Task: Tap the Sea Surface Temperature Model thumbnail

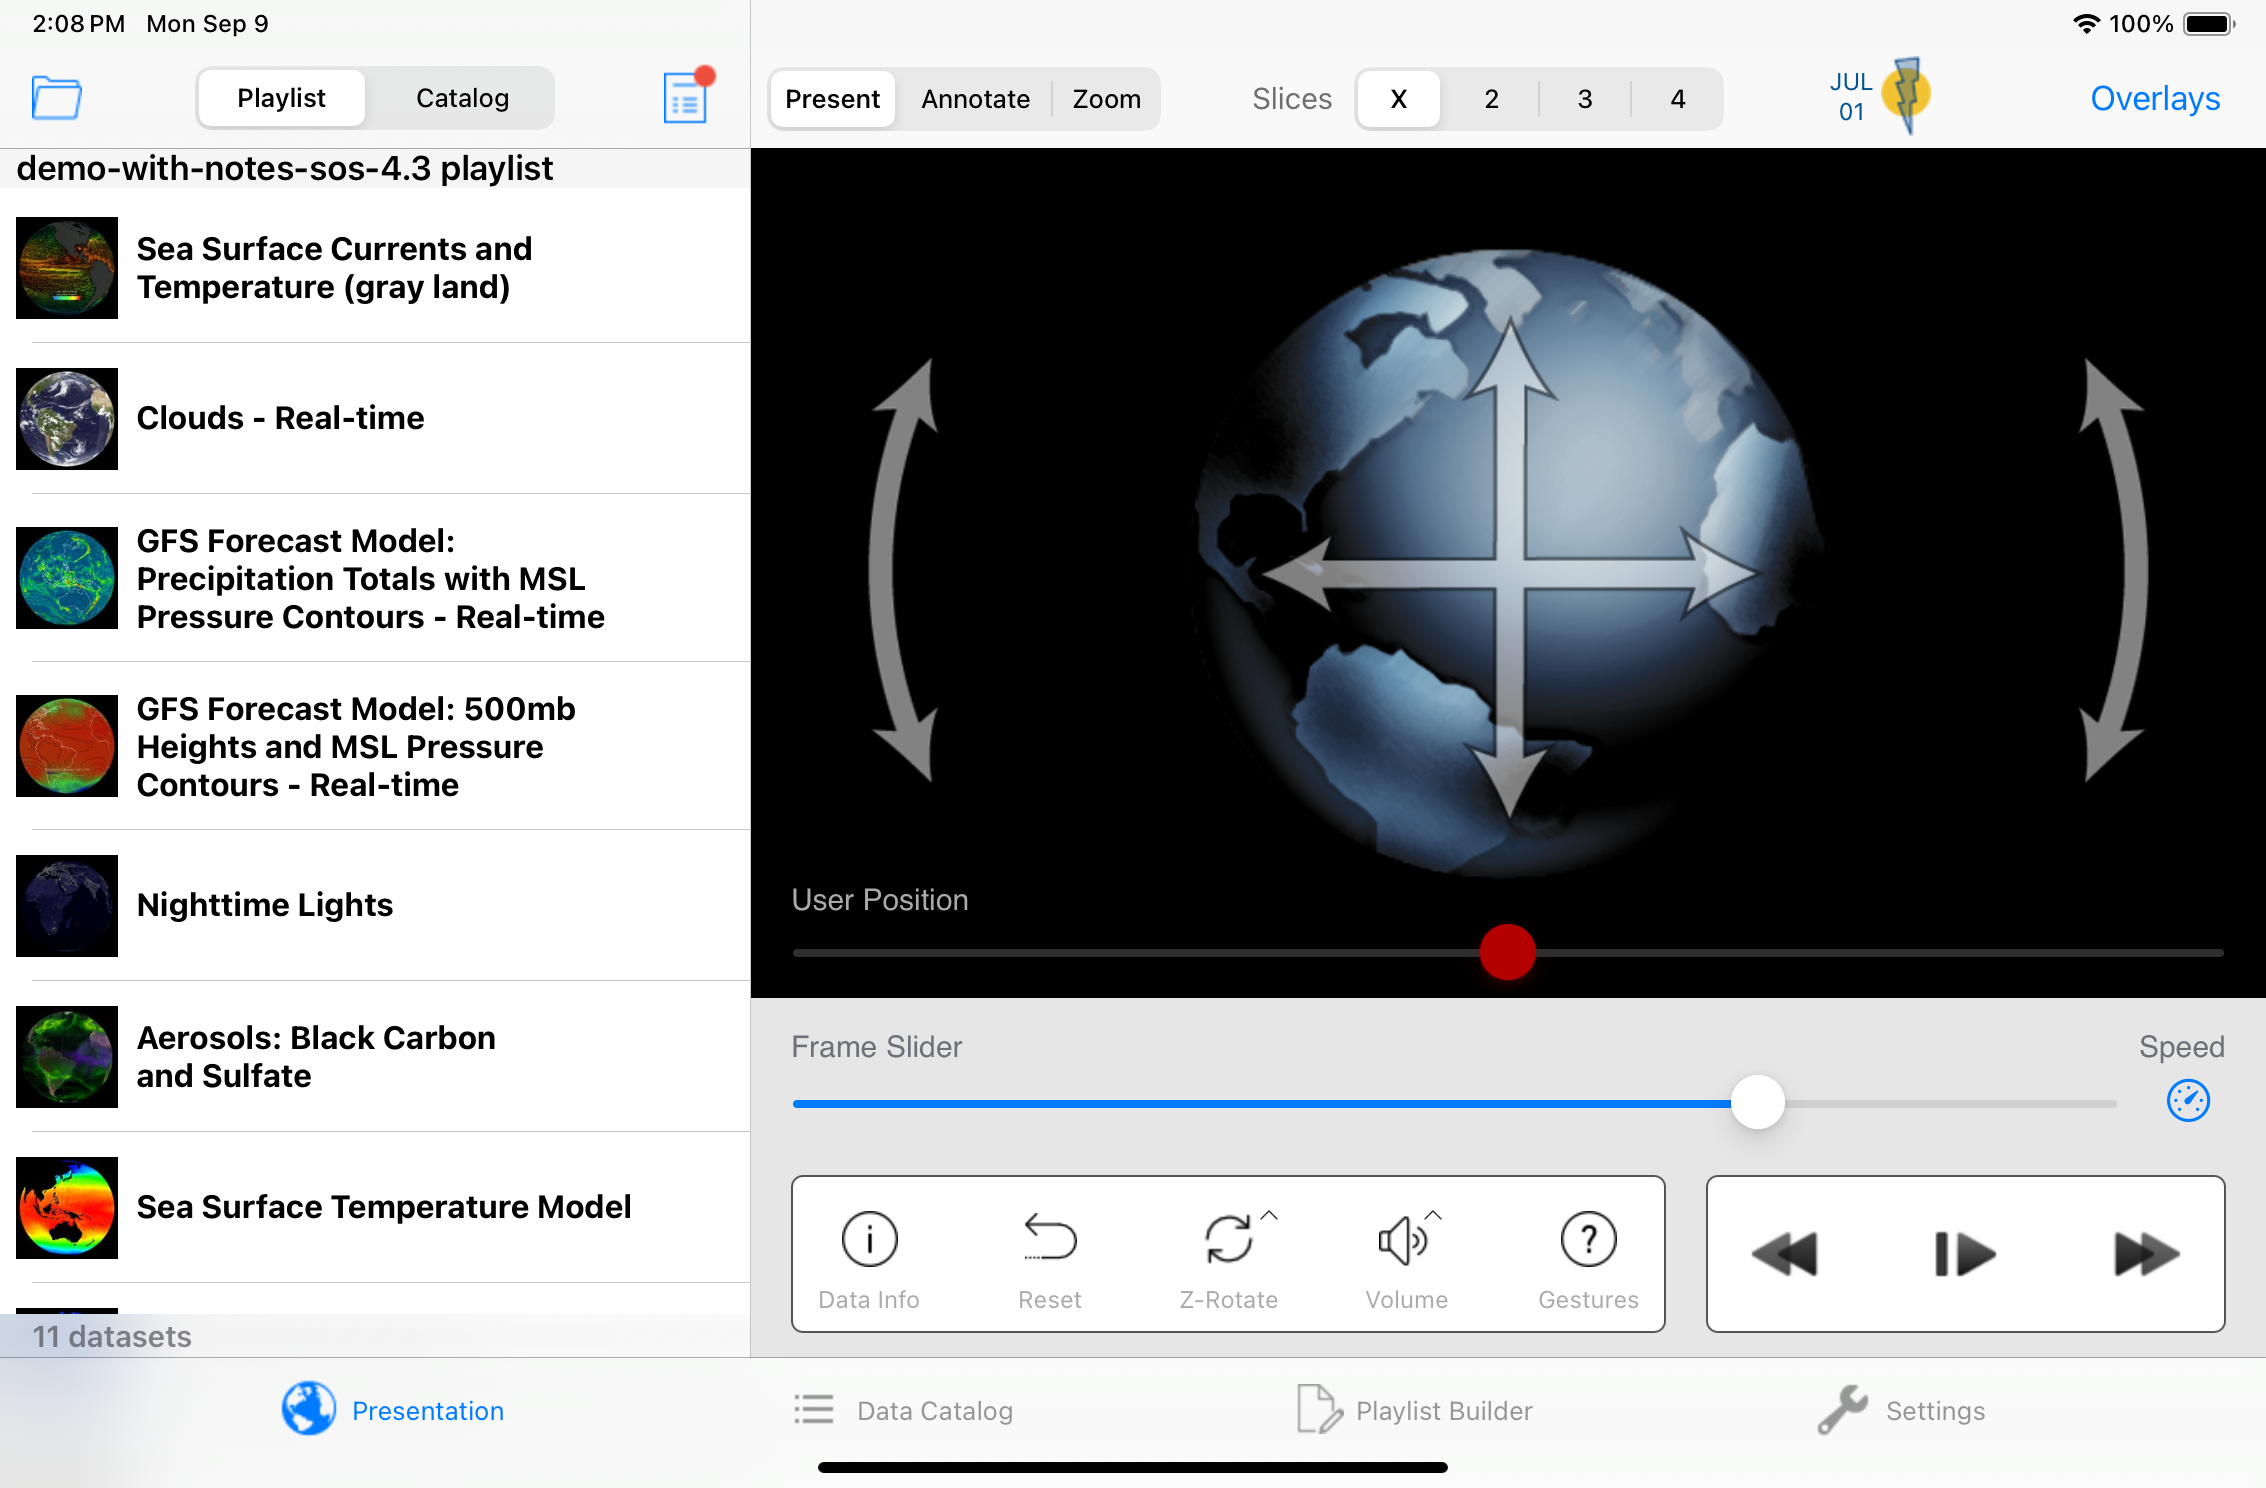Action: pos(67,1207)
